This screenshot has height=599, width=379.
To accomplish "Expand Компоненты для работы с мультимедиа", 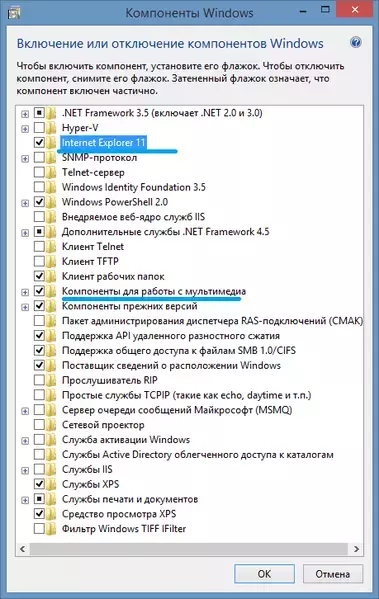I will (x=25, y=292).
